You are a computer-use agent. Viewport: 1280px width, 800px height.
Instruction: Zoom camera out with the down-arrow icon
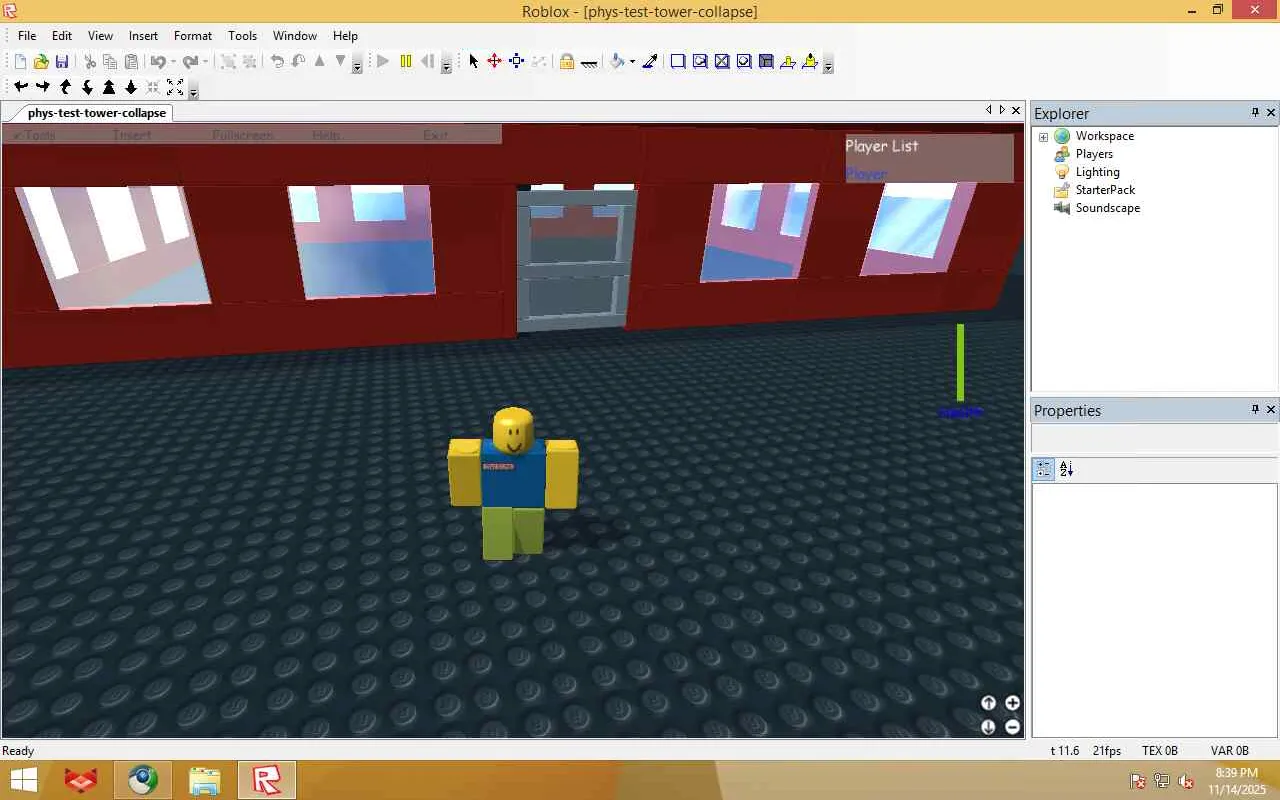(131, 88)
